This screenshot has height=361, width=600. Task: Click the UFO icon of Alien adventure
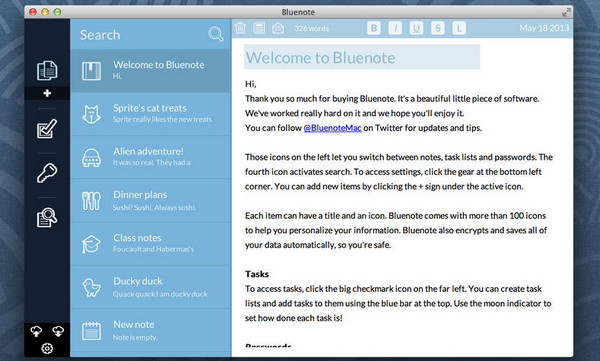[x=91, y=157]
